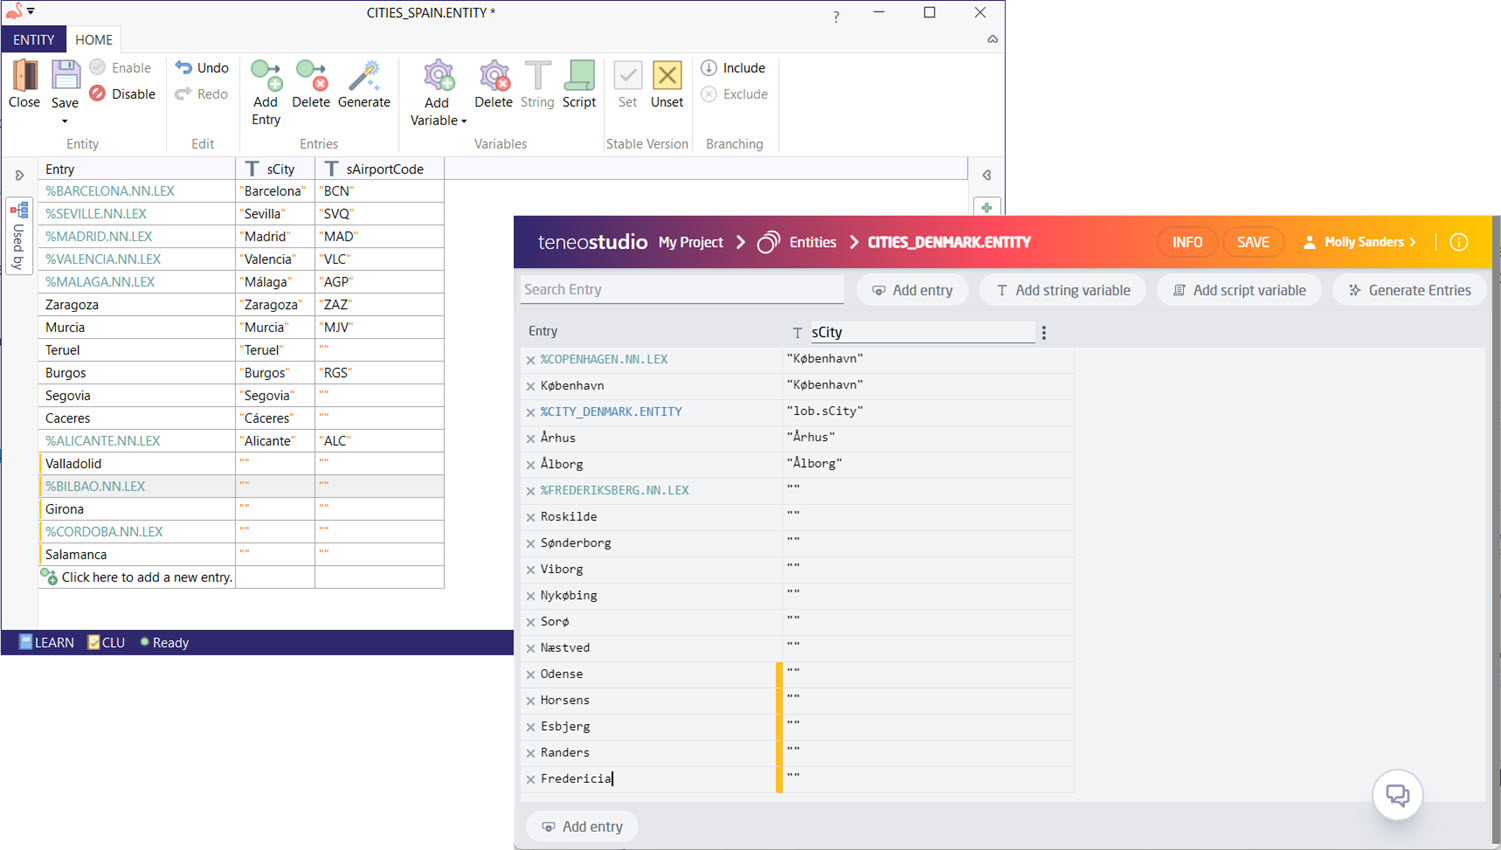Click the Close entity door icon
This screenshot has height=850, width=1501.
coord(24,78)
